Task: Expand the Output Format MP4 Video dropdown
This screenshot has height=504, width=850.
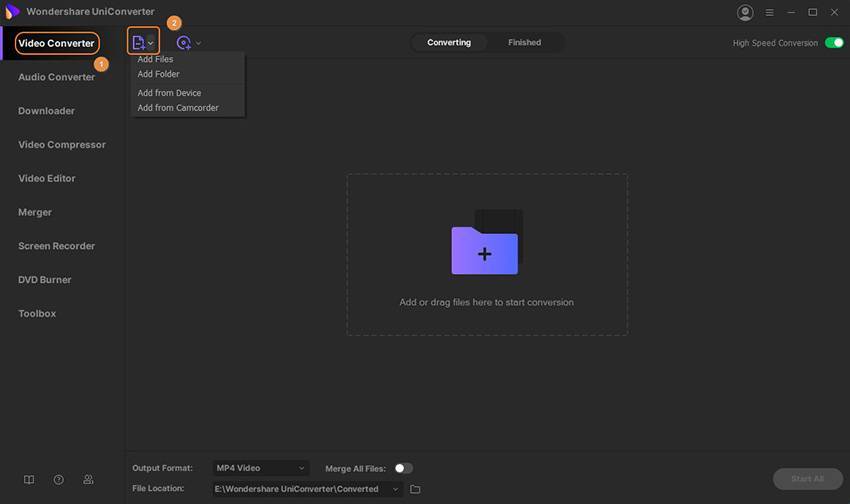Action: [260, 468]
